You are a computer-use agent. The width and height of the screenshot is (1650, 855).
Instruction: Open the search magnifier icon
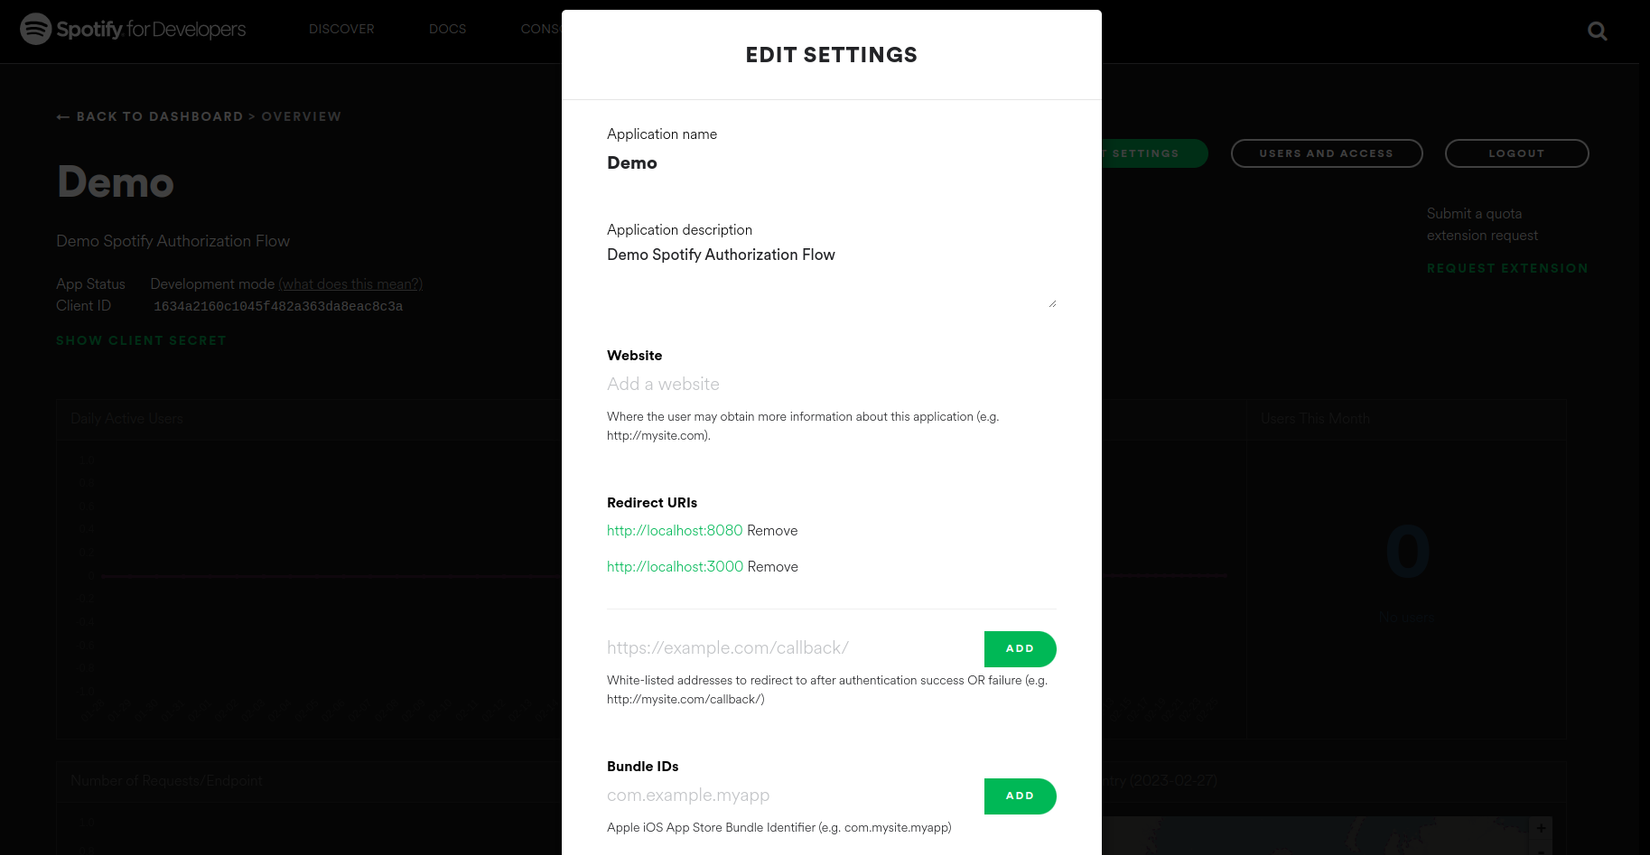[1597, 31]
